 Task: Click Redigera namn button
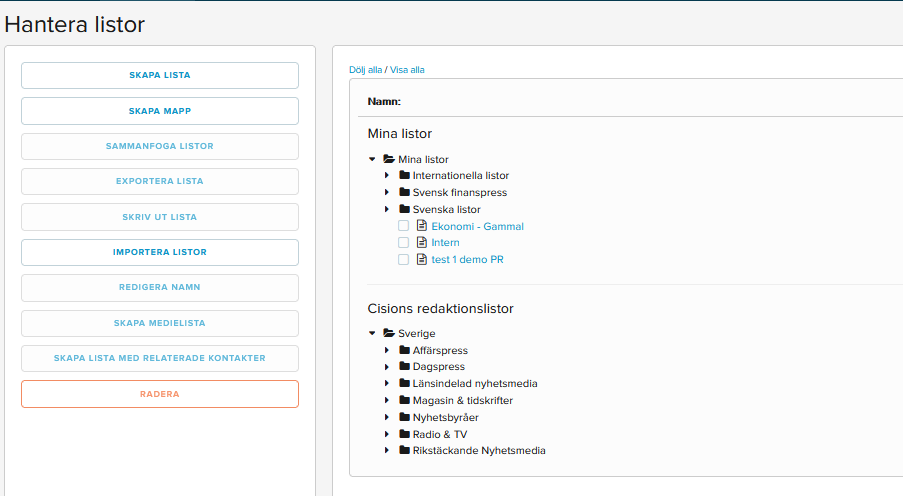tap(160, 287)
